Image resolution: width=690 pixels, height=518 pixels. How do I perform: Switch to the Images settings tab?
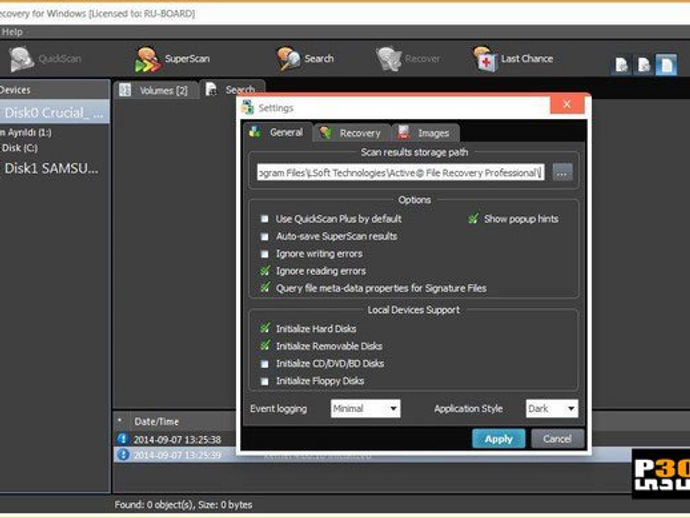tap(426, 133)
